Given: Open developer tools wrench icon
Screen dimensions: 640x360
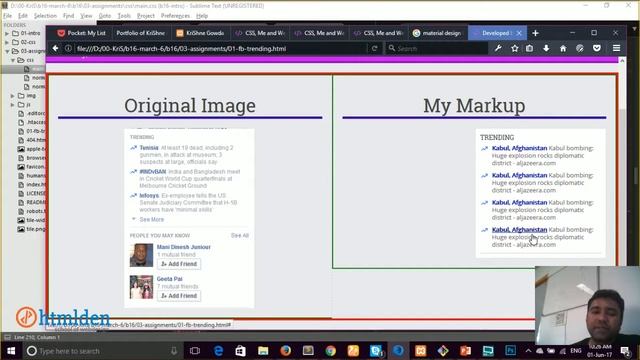Looking at the screenshot, I should pyautogui.click(x=498, y=48).
